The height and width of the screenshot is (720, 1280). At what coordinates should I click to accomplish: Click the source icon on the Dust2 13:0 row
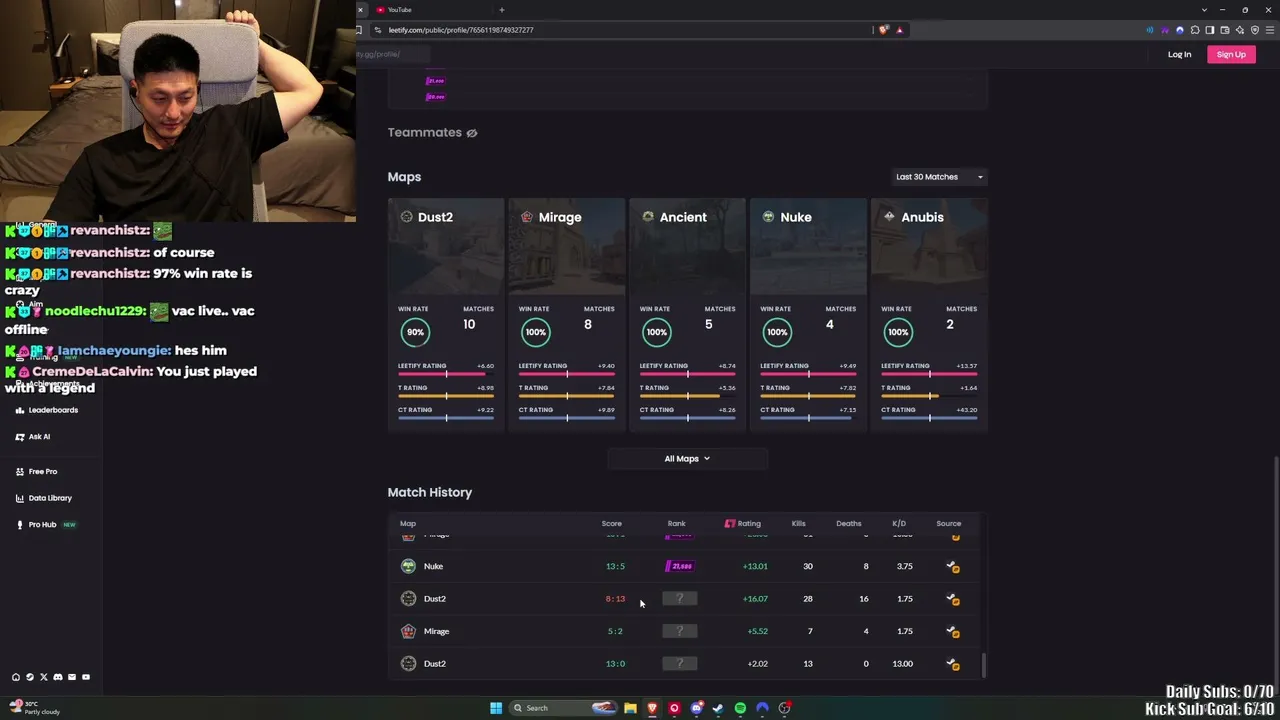click(953, 664)
